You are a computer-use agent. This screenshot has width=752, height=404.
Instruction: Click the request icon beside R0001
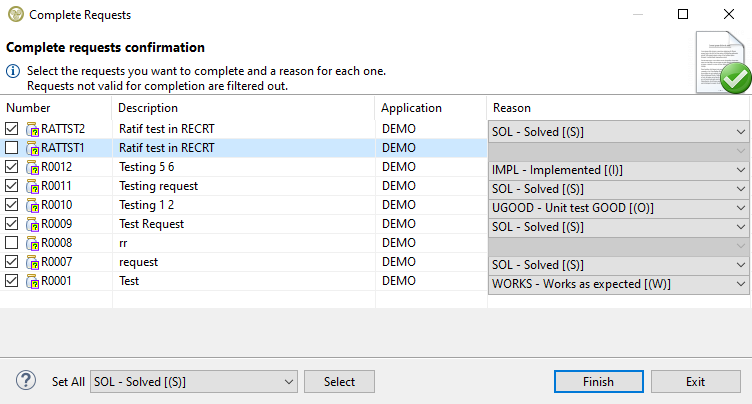[32, 281]
